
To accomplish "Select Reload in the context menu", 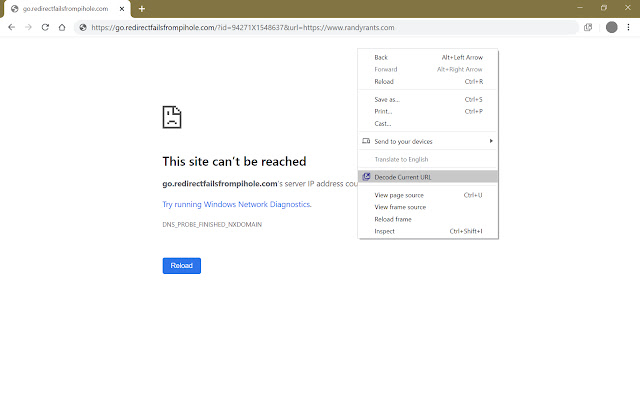I will tap(428, 82).
